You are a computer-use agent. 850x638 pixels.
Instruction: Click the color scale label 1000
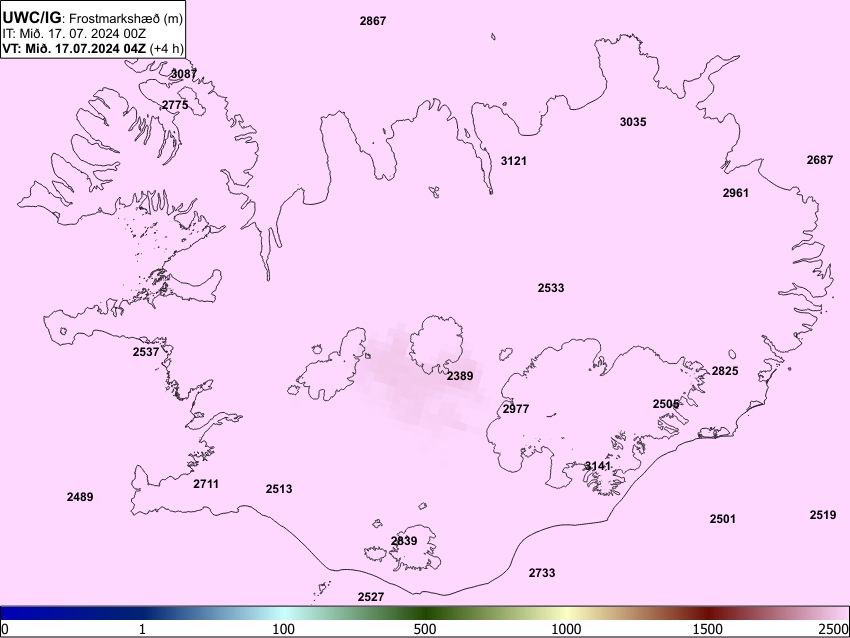click(566, 629)
